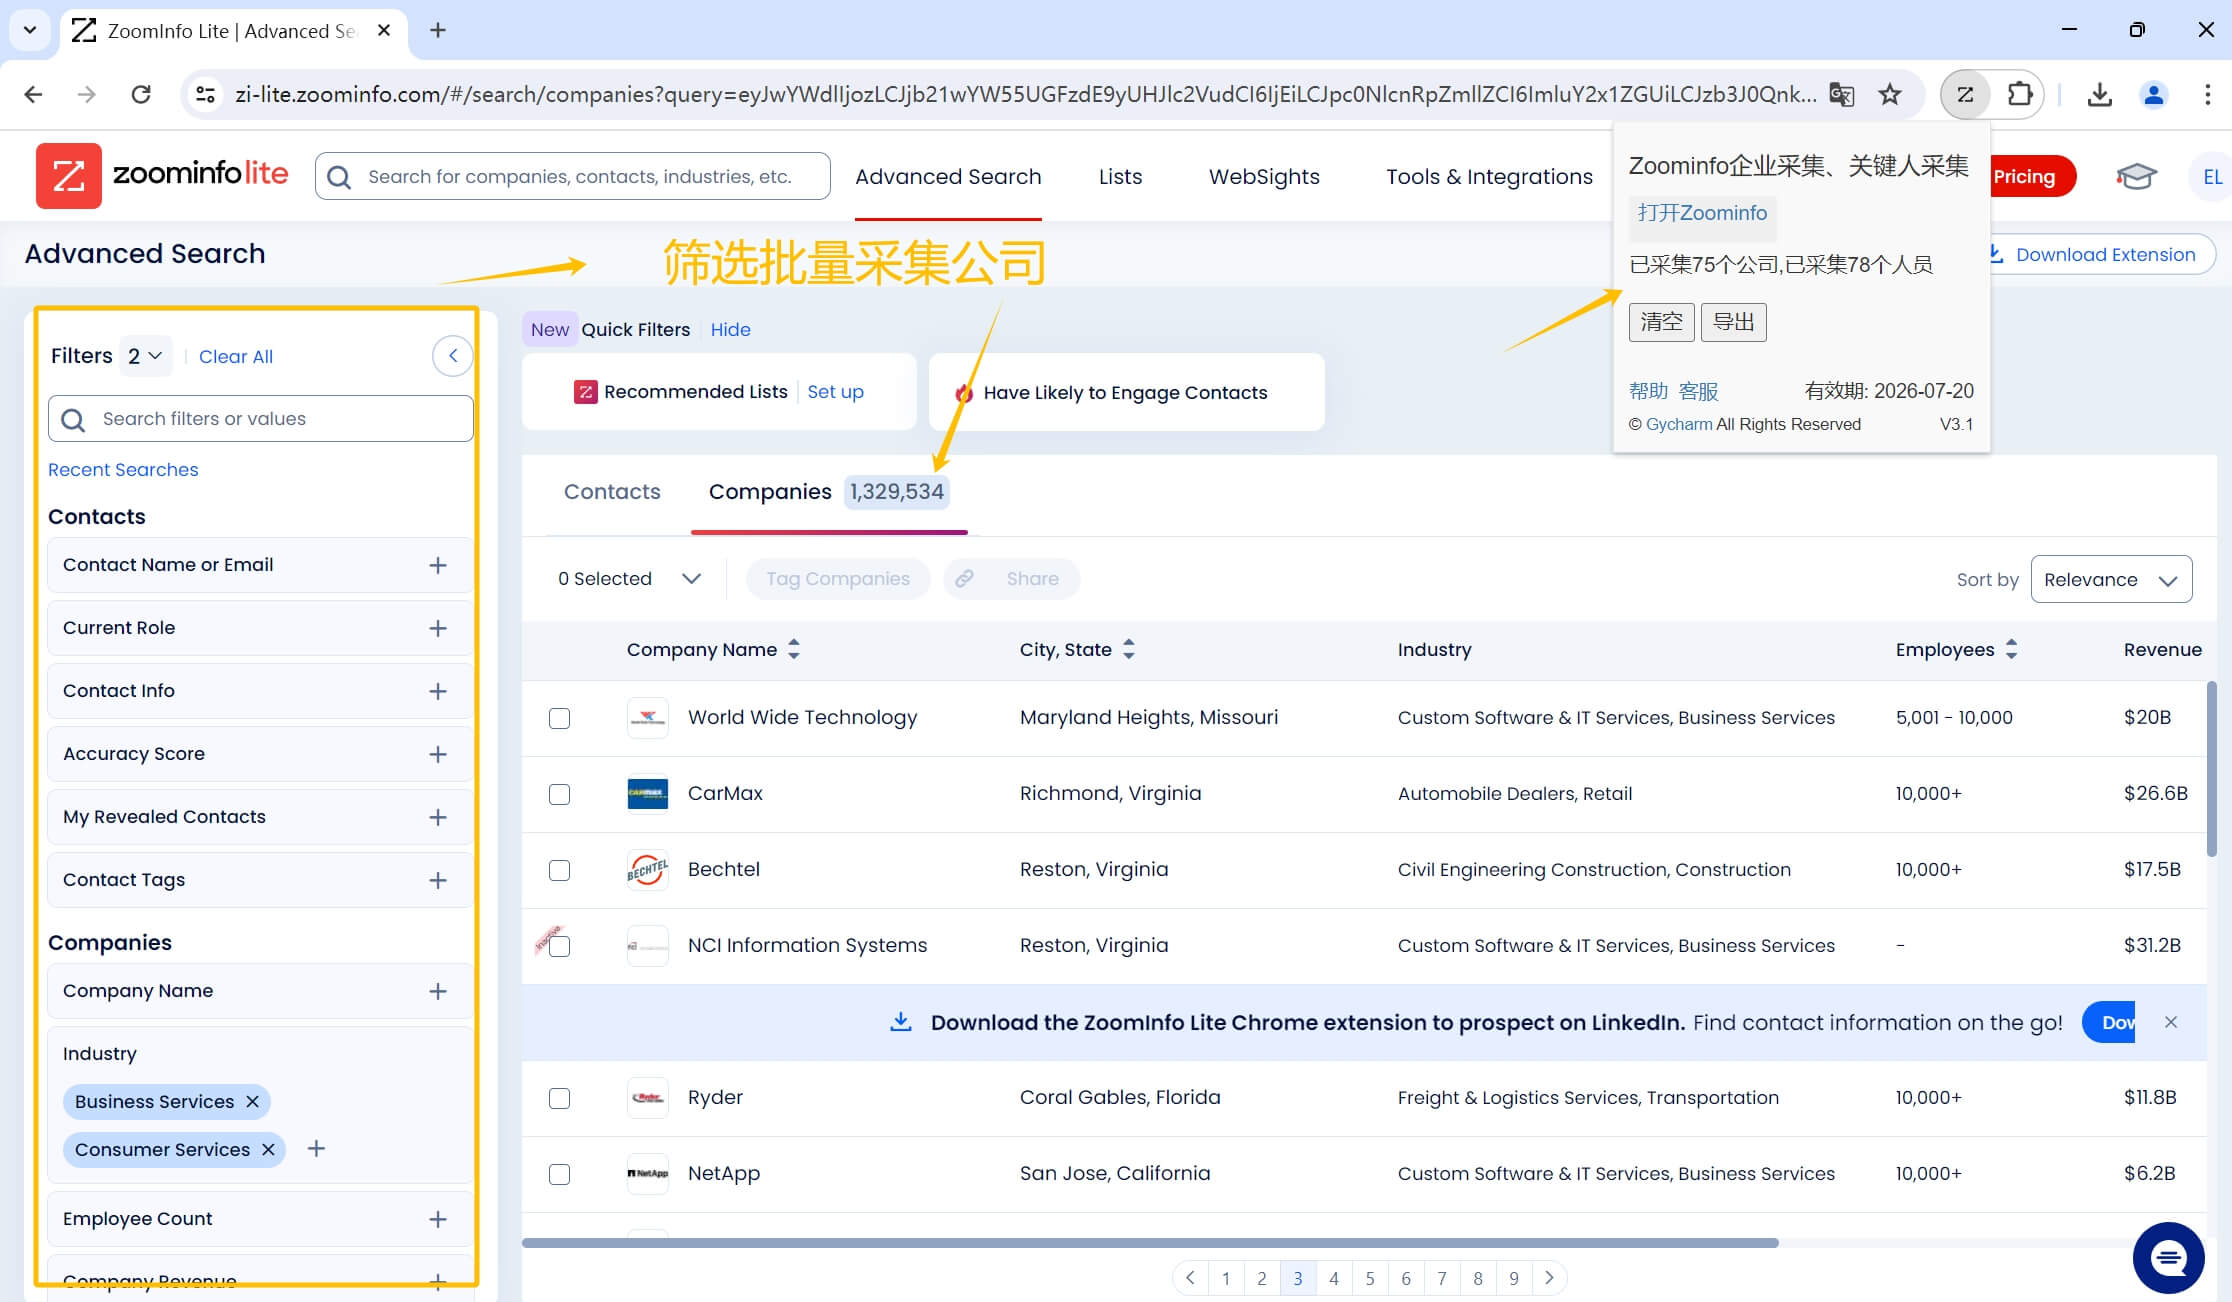Focus the main company search field
Screen dimensions: 2232x1302
tap(572, 176)
